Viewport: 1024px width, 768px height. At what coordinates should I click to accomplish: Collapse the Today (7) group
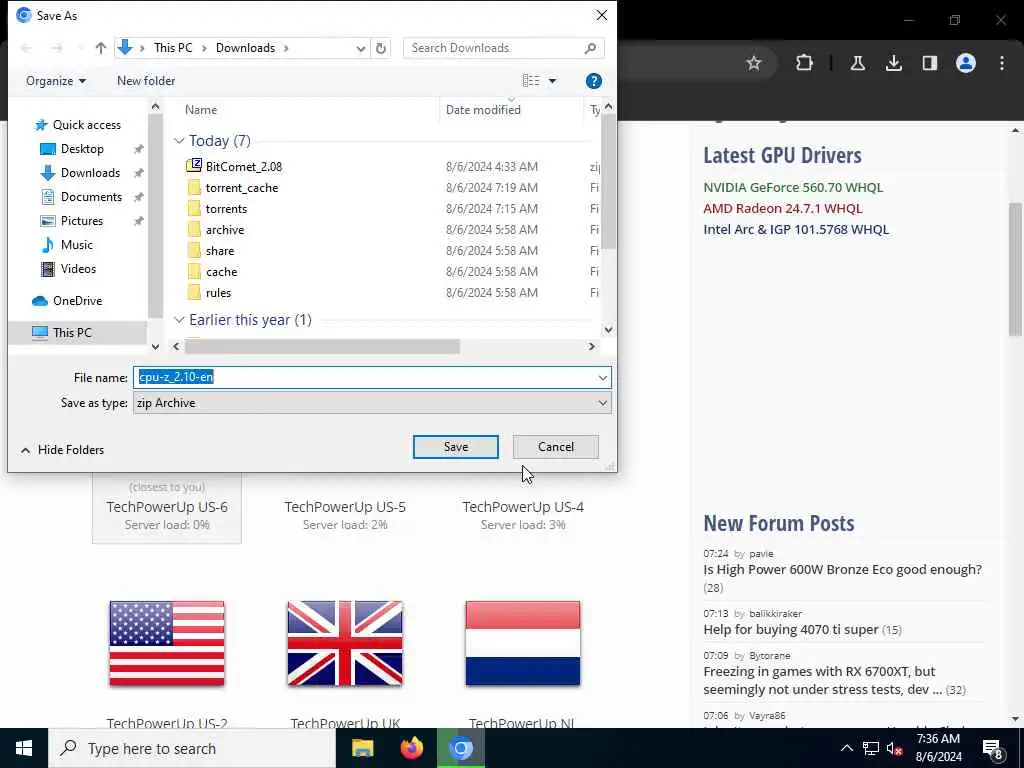tap(179, 141)
